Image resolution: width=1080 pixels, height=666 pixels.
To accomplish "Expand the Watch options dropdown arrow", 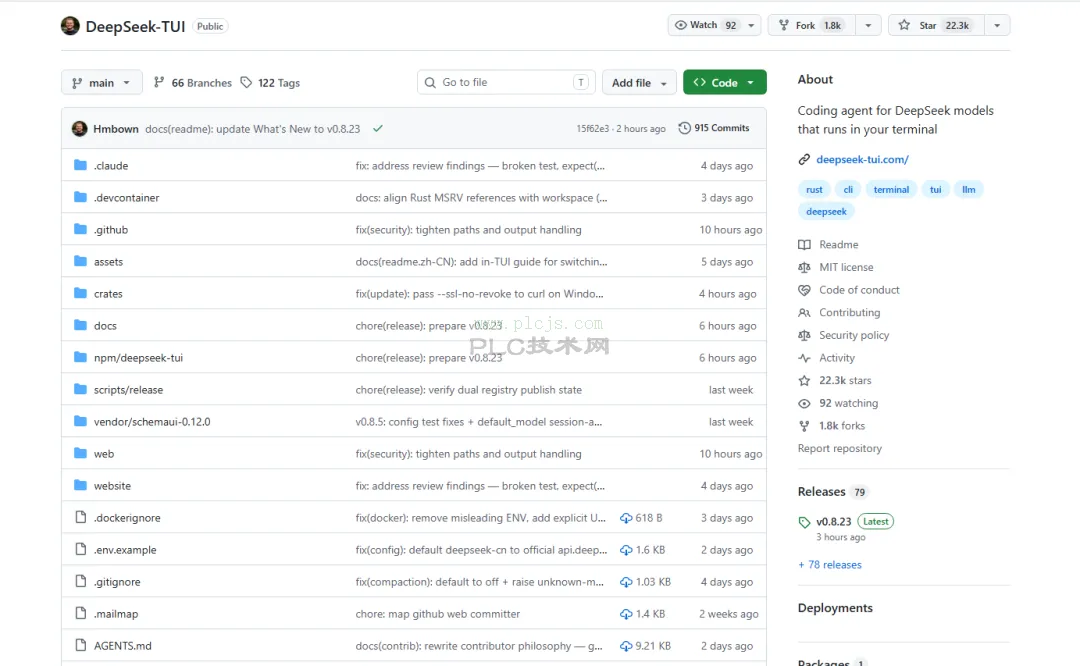I will [x=751, y=25].
